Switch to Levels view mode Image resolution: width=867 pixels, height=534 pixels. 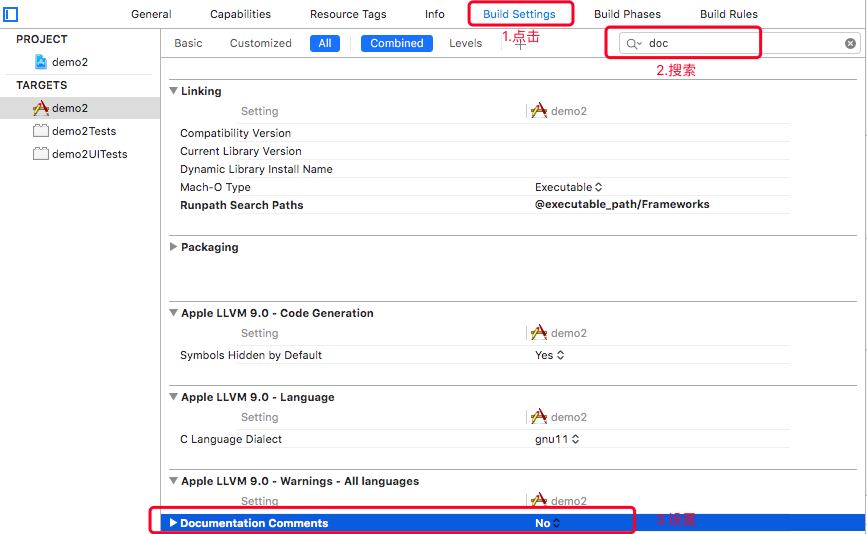pyautogui.click(x=466, y=43)
